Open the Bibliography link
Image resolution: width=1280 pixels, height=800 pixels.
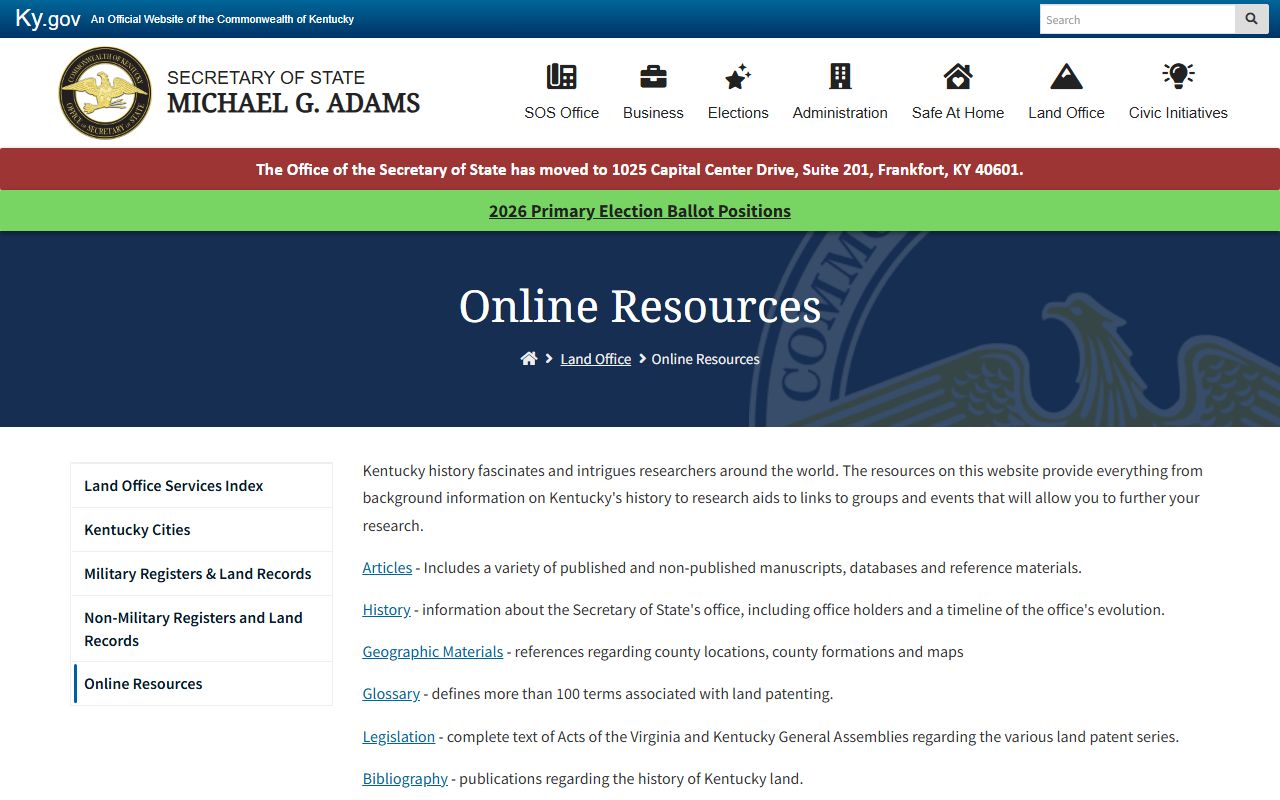[x=405, y=779]
